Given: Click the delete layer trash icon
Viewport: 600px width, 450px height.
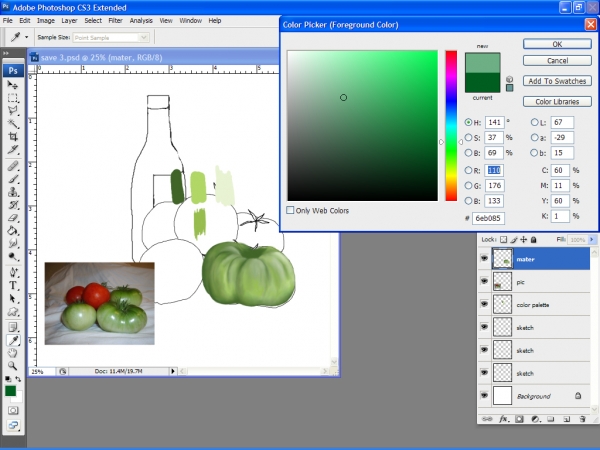Looking at the screenshot, I should tap(582, 419).
